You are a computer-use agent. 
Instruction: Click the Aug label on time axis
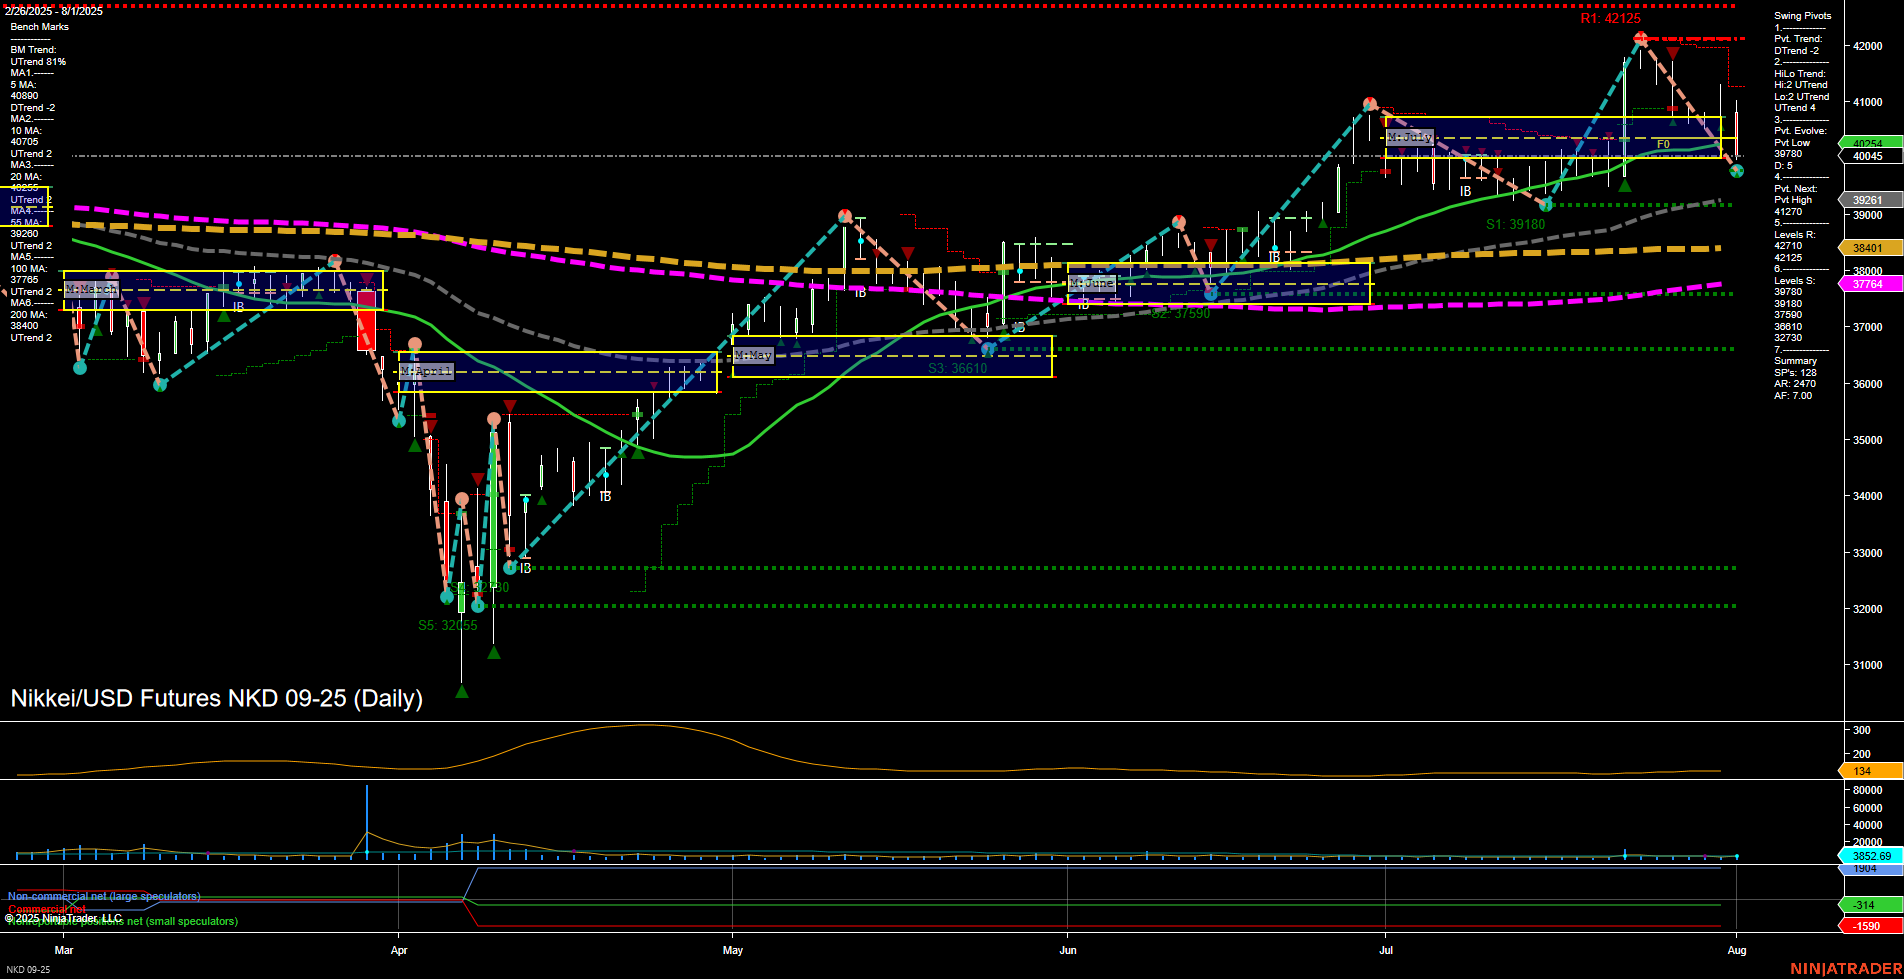coord(1737,950)
